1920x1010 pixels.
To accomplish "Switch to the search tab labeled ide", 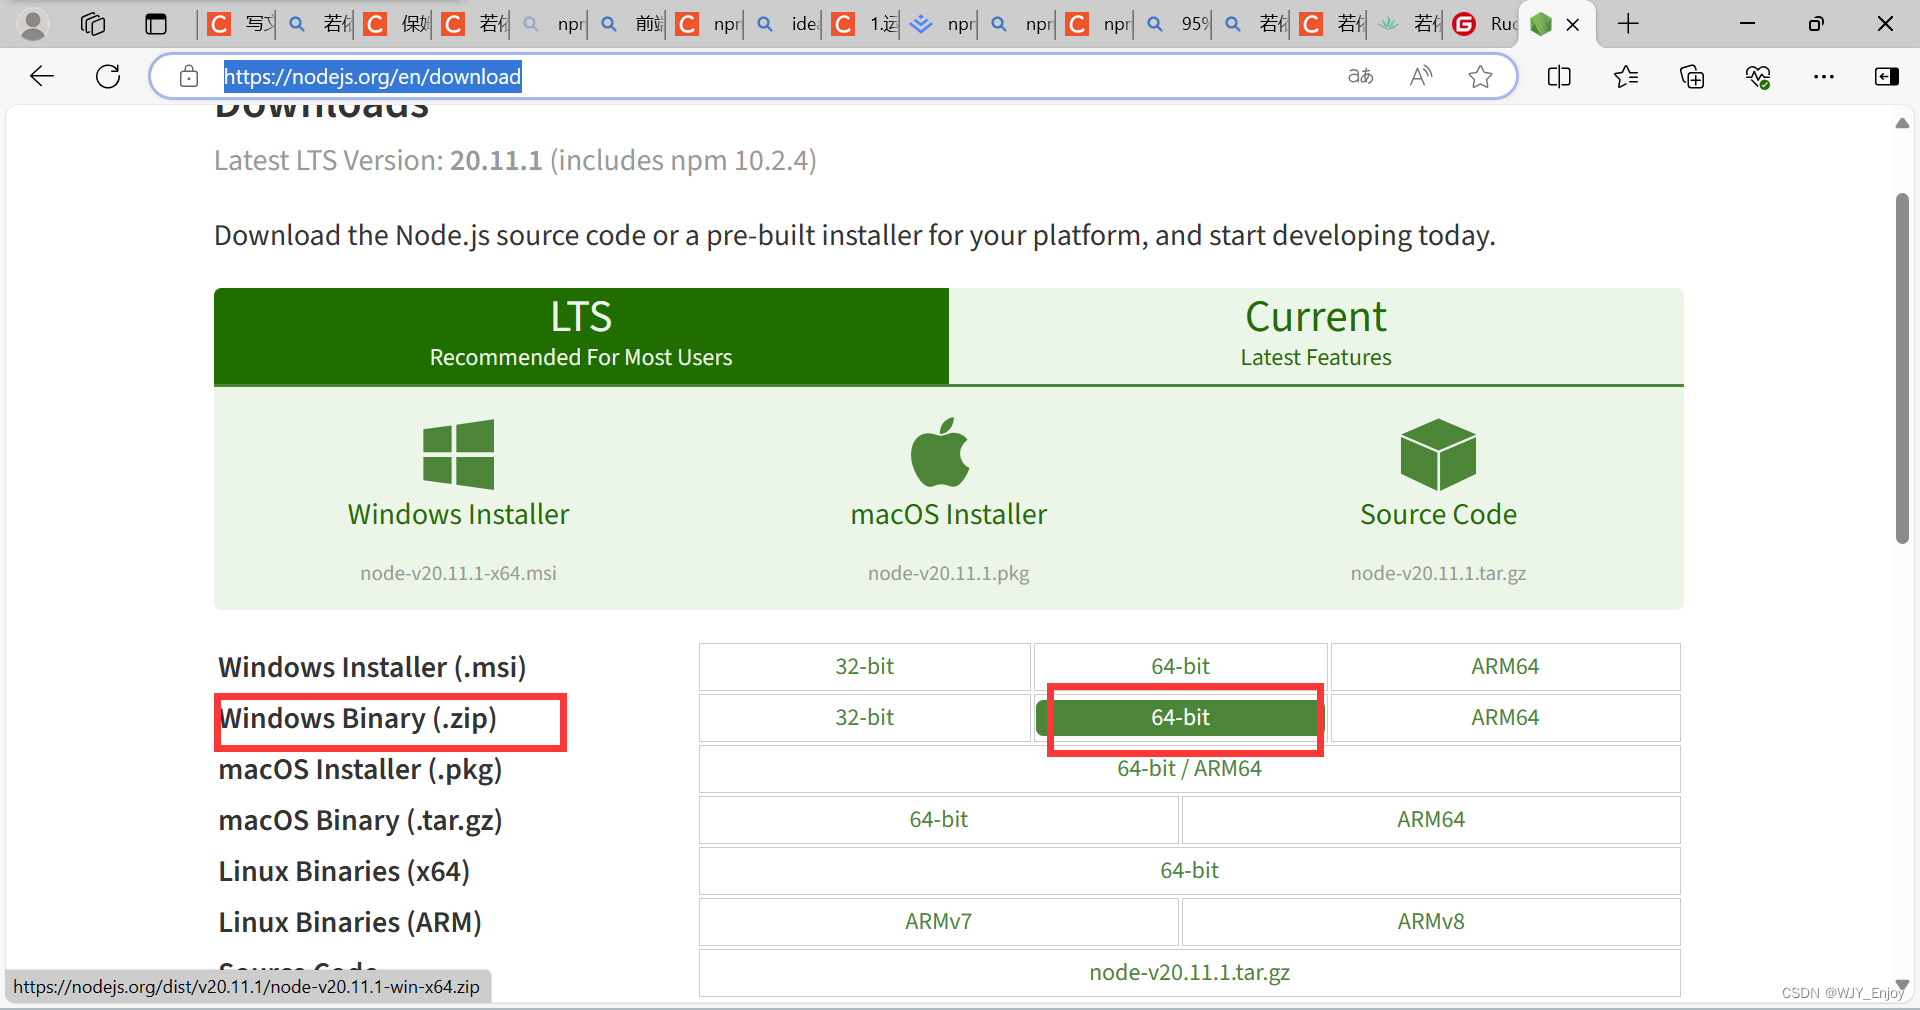I will (x=786, y=24).
